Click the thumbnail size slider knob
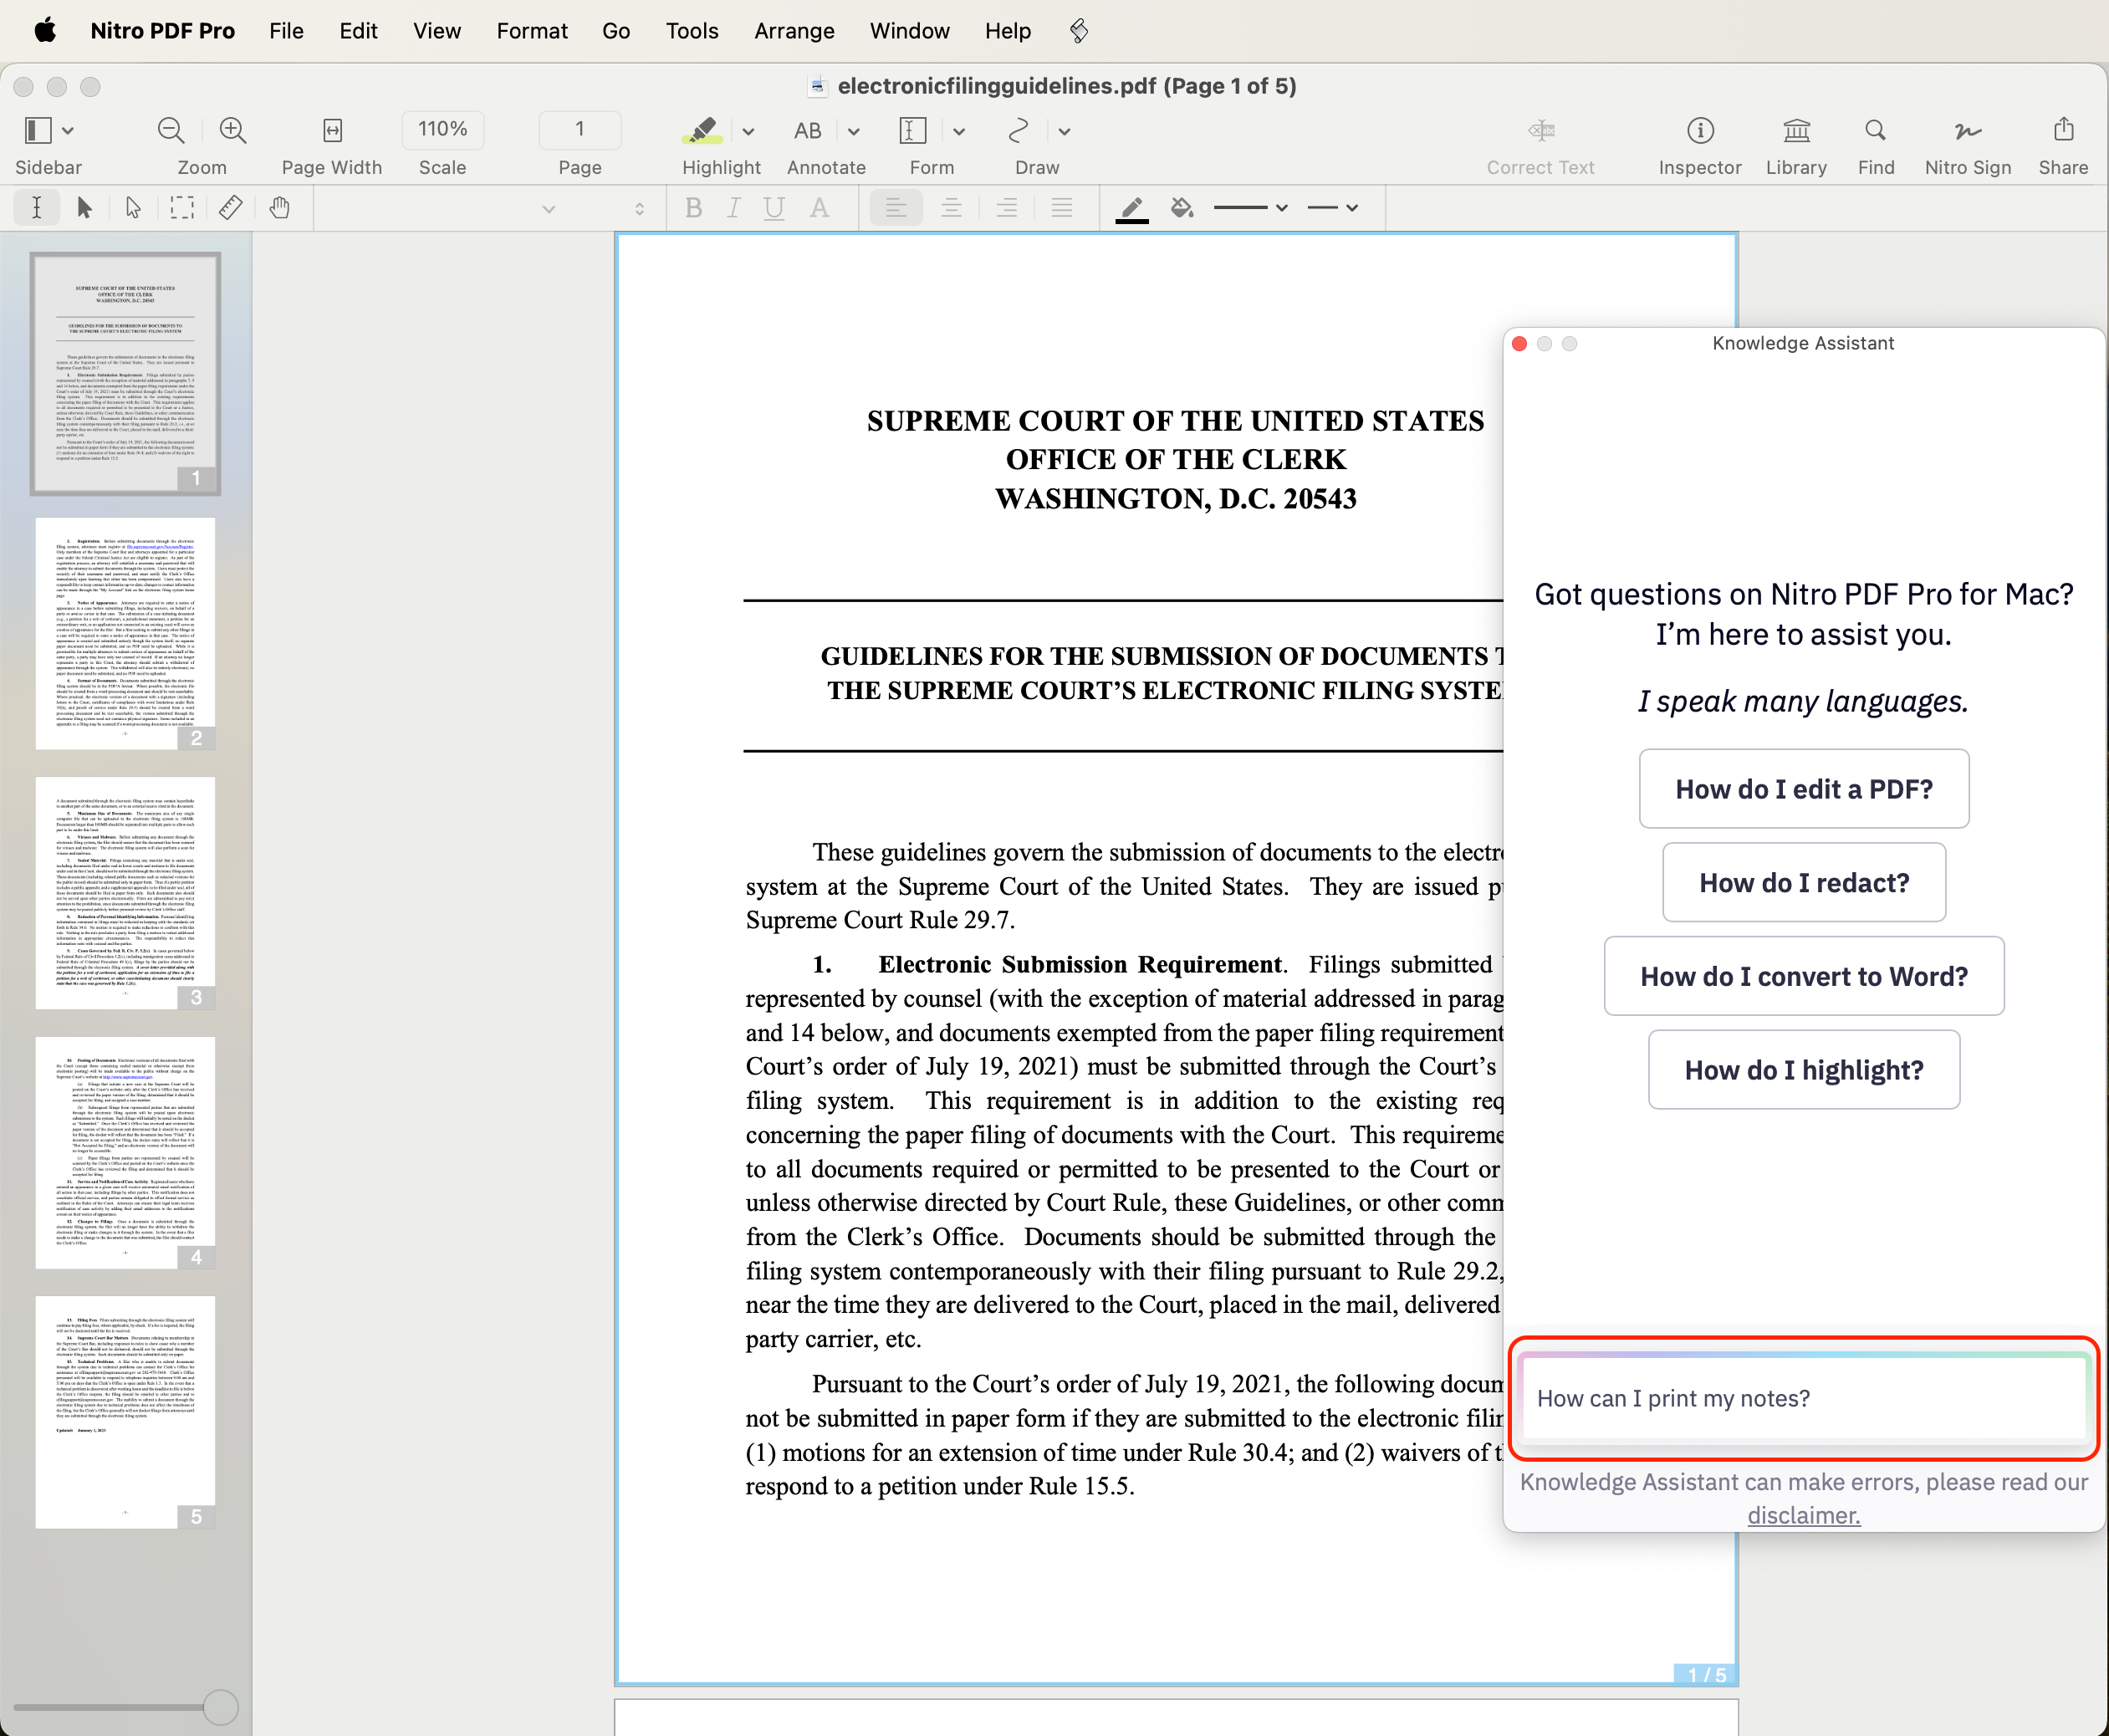This screenshot has height=1736, width=2109. pos(220,1707)
